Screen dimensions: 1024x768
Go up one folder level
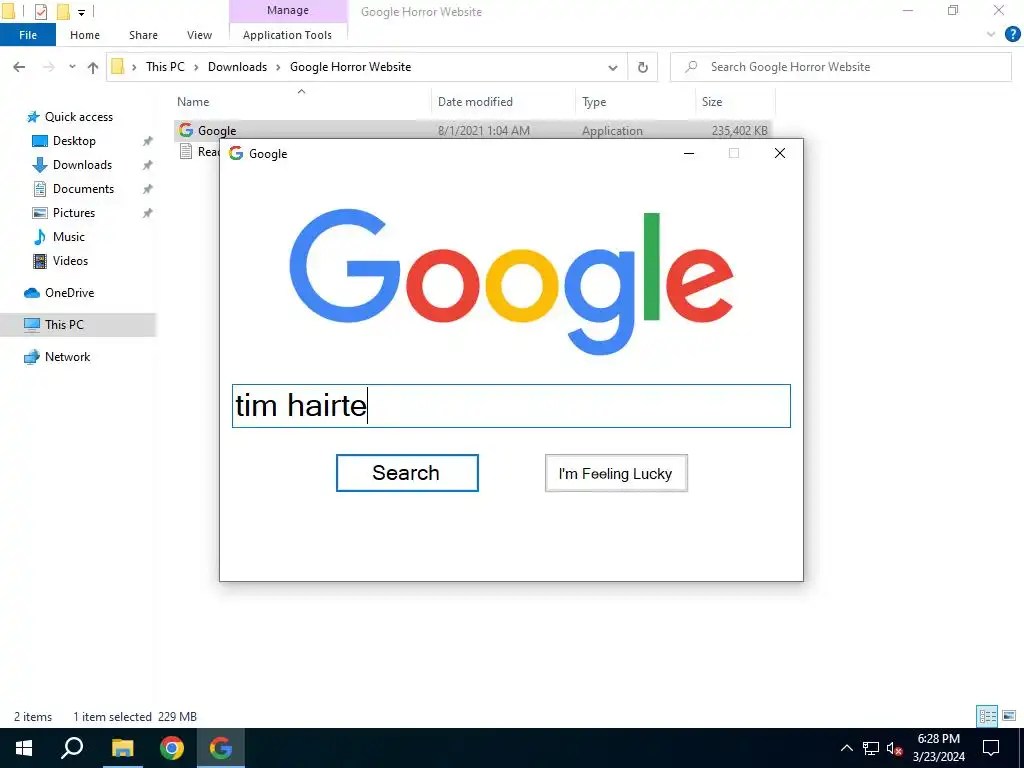point(93,67)
